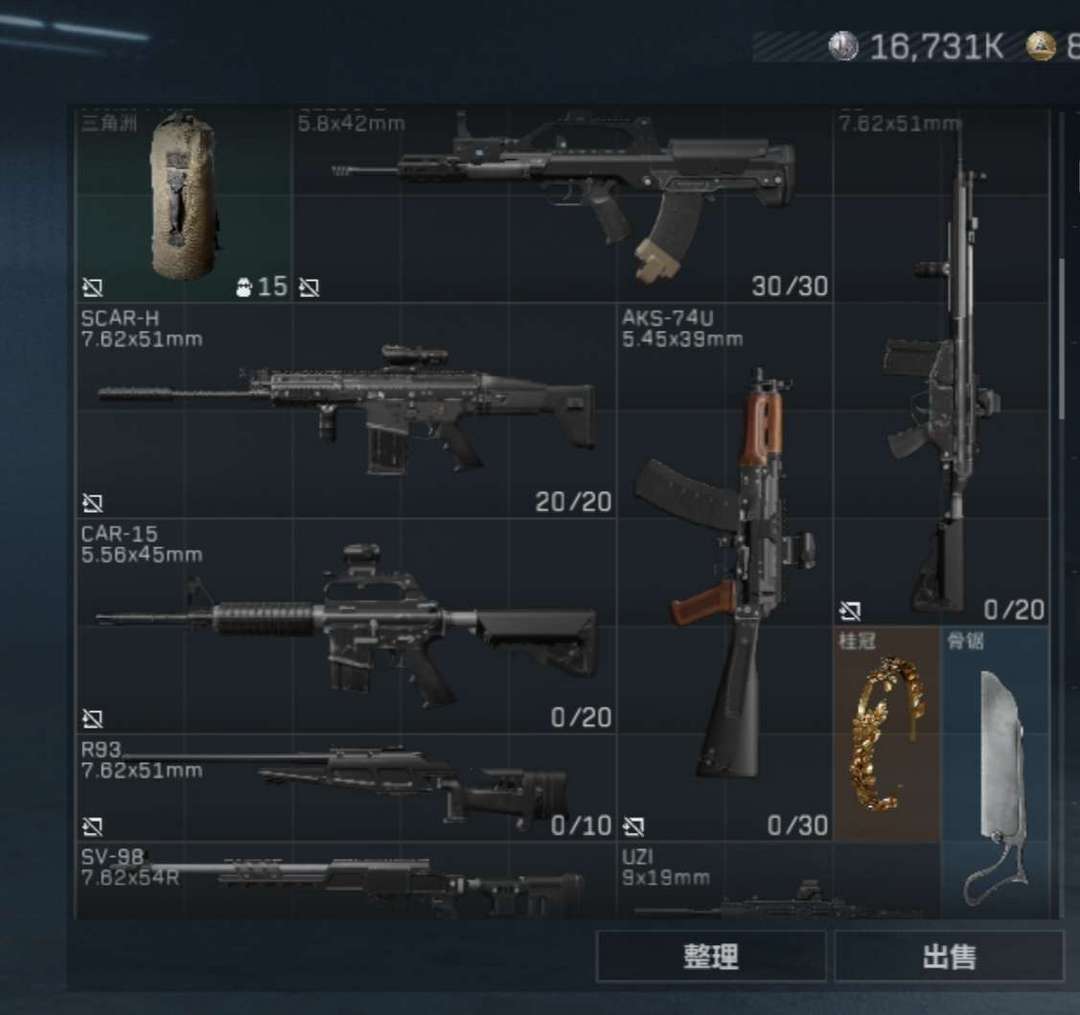Viewport: 1080px width, 1015px height.
Task: Click the CAR-15 rifle in inventory
Action: pyautogui.click(x=345, y=626)
